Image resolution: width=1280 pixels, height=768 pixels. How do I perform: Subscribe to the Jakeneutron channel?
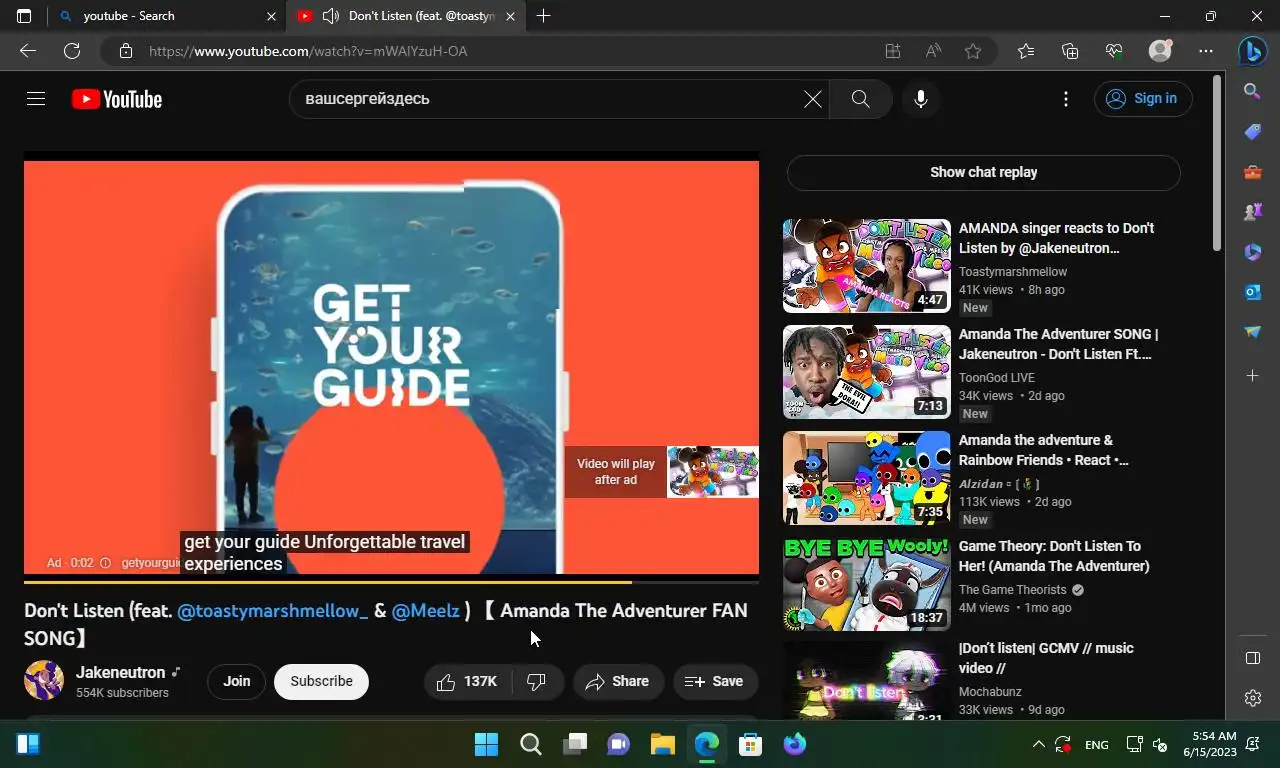[321, 681]
